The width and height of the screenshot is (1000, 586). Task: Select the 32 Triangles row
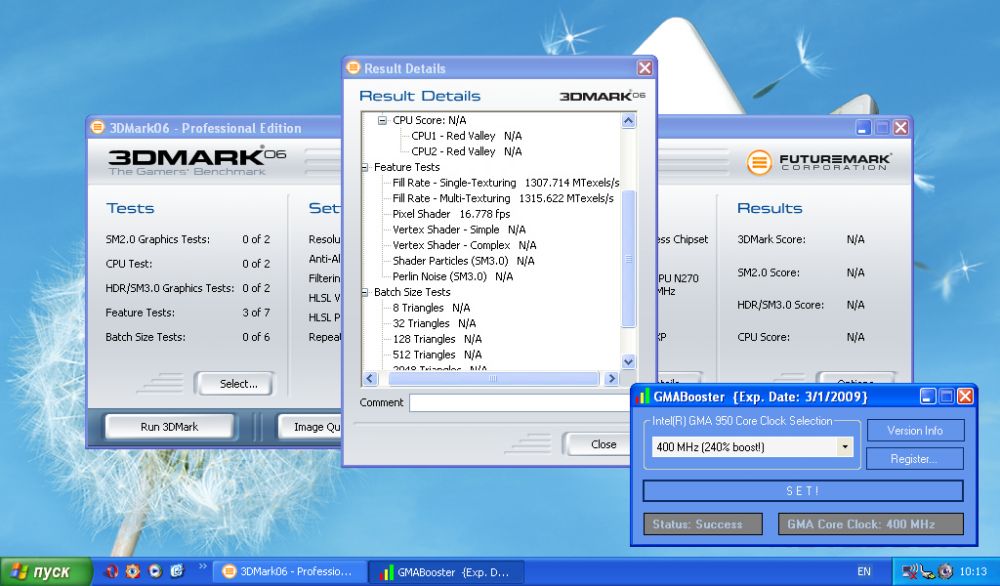(434, 323)
